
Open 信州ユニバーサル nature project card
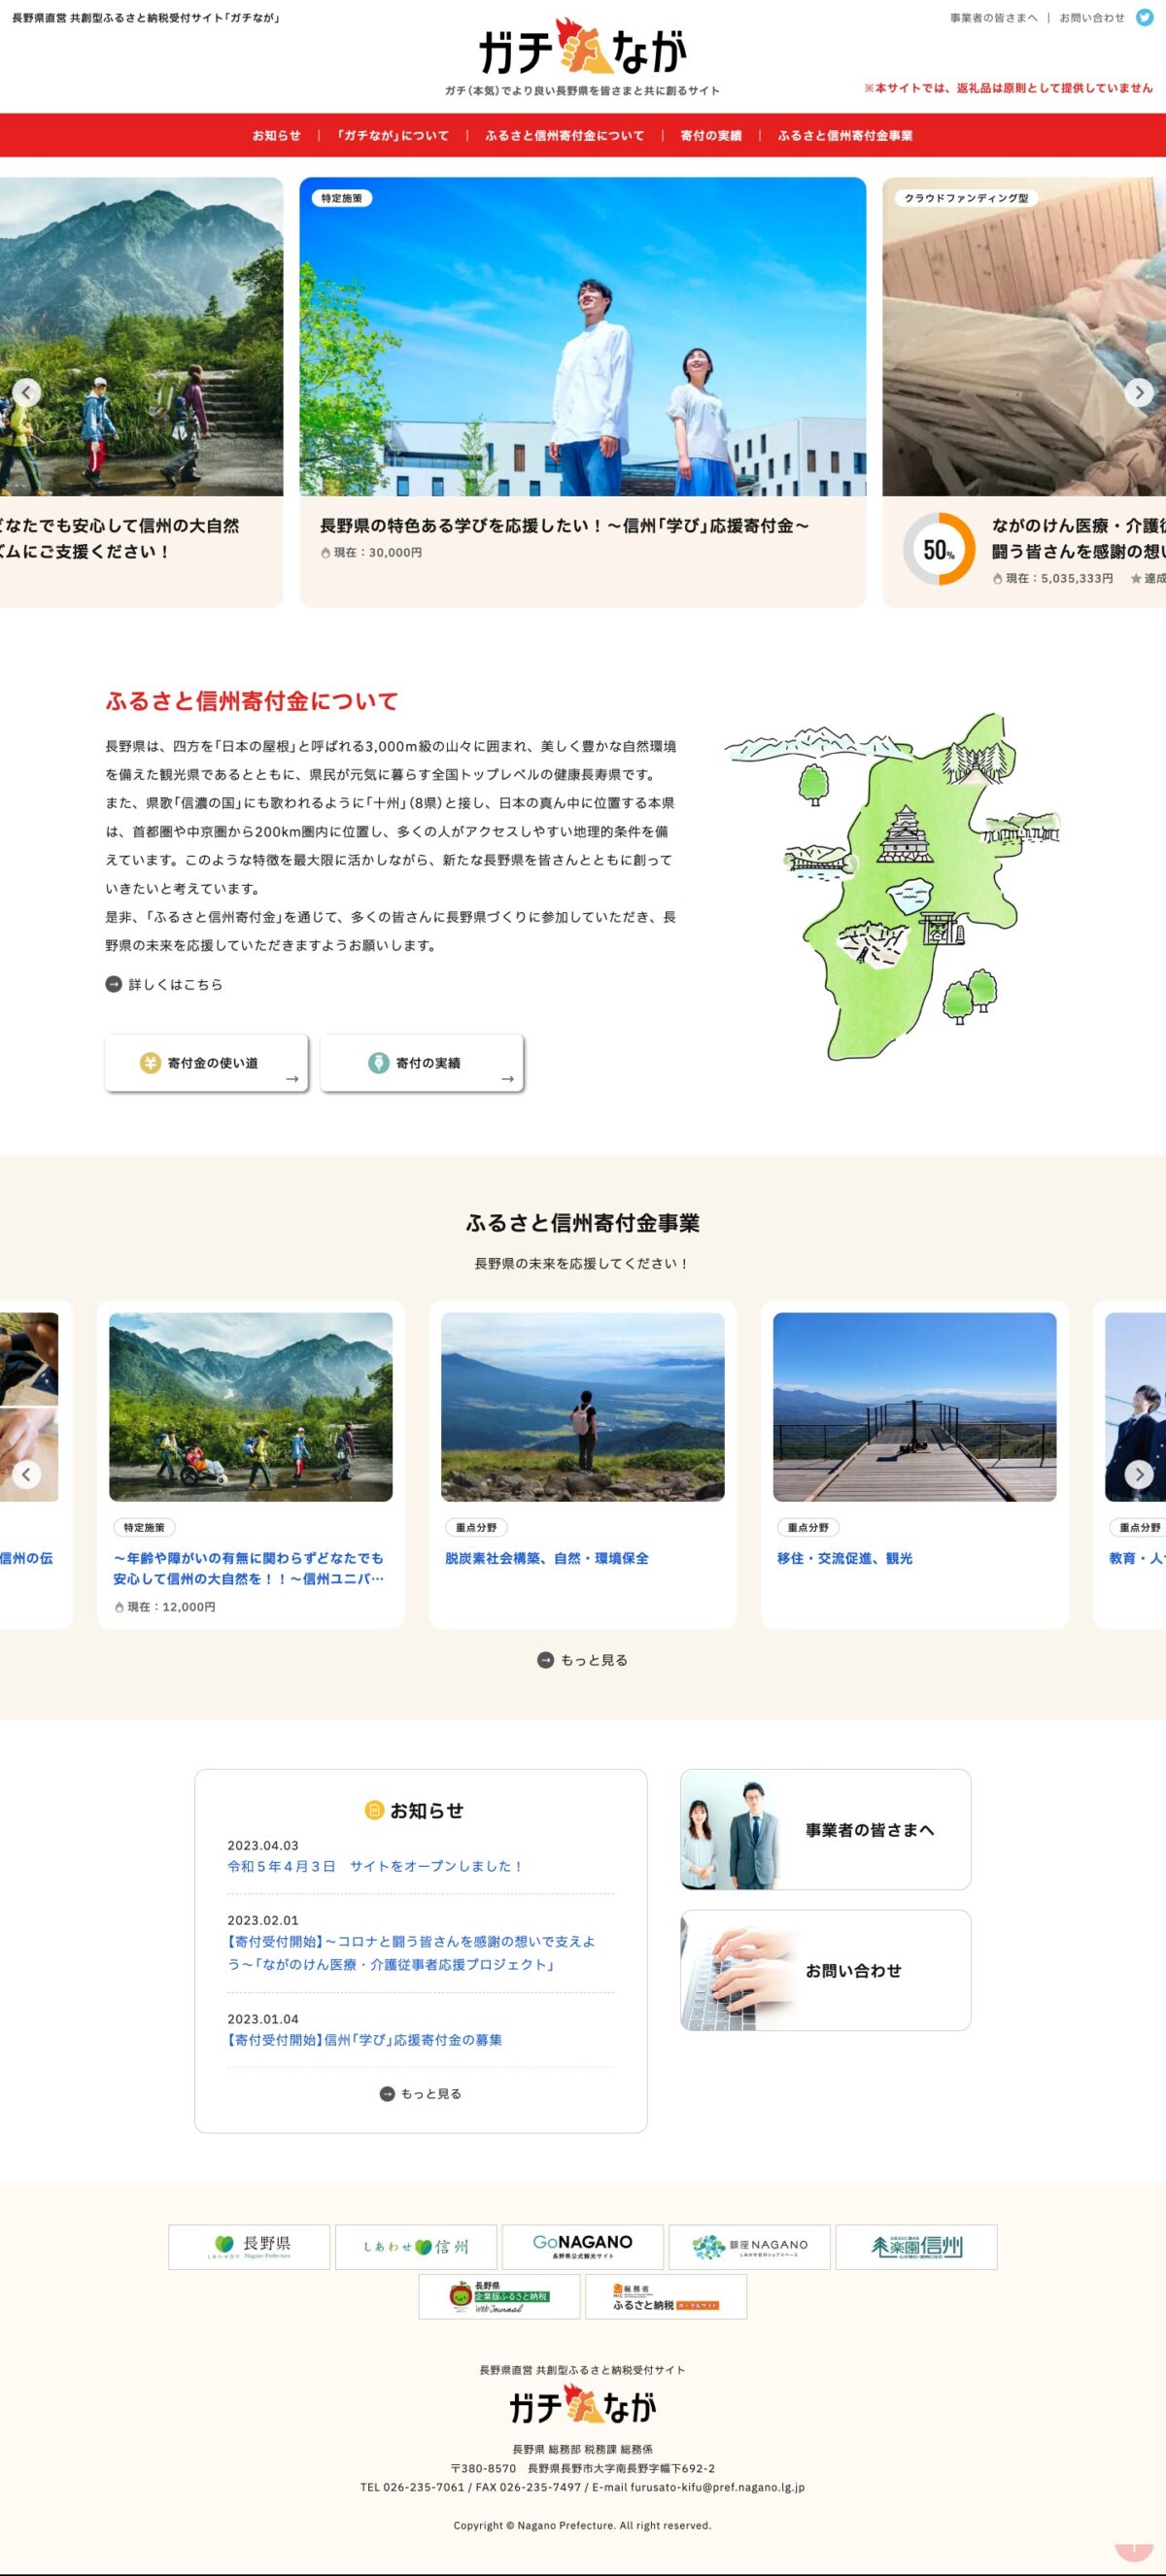(x=251, y=1464)
